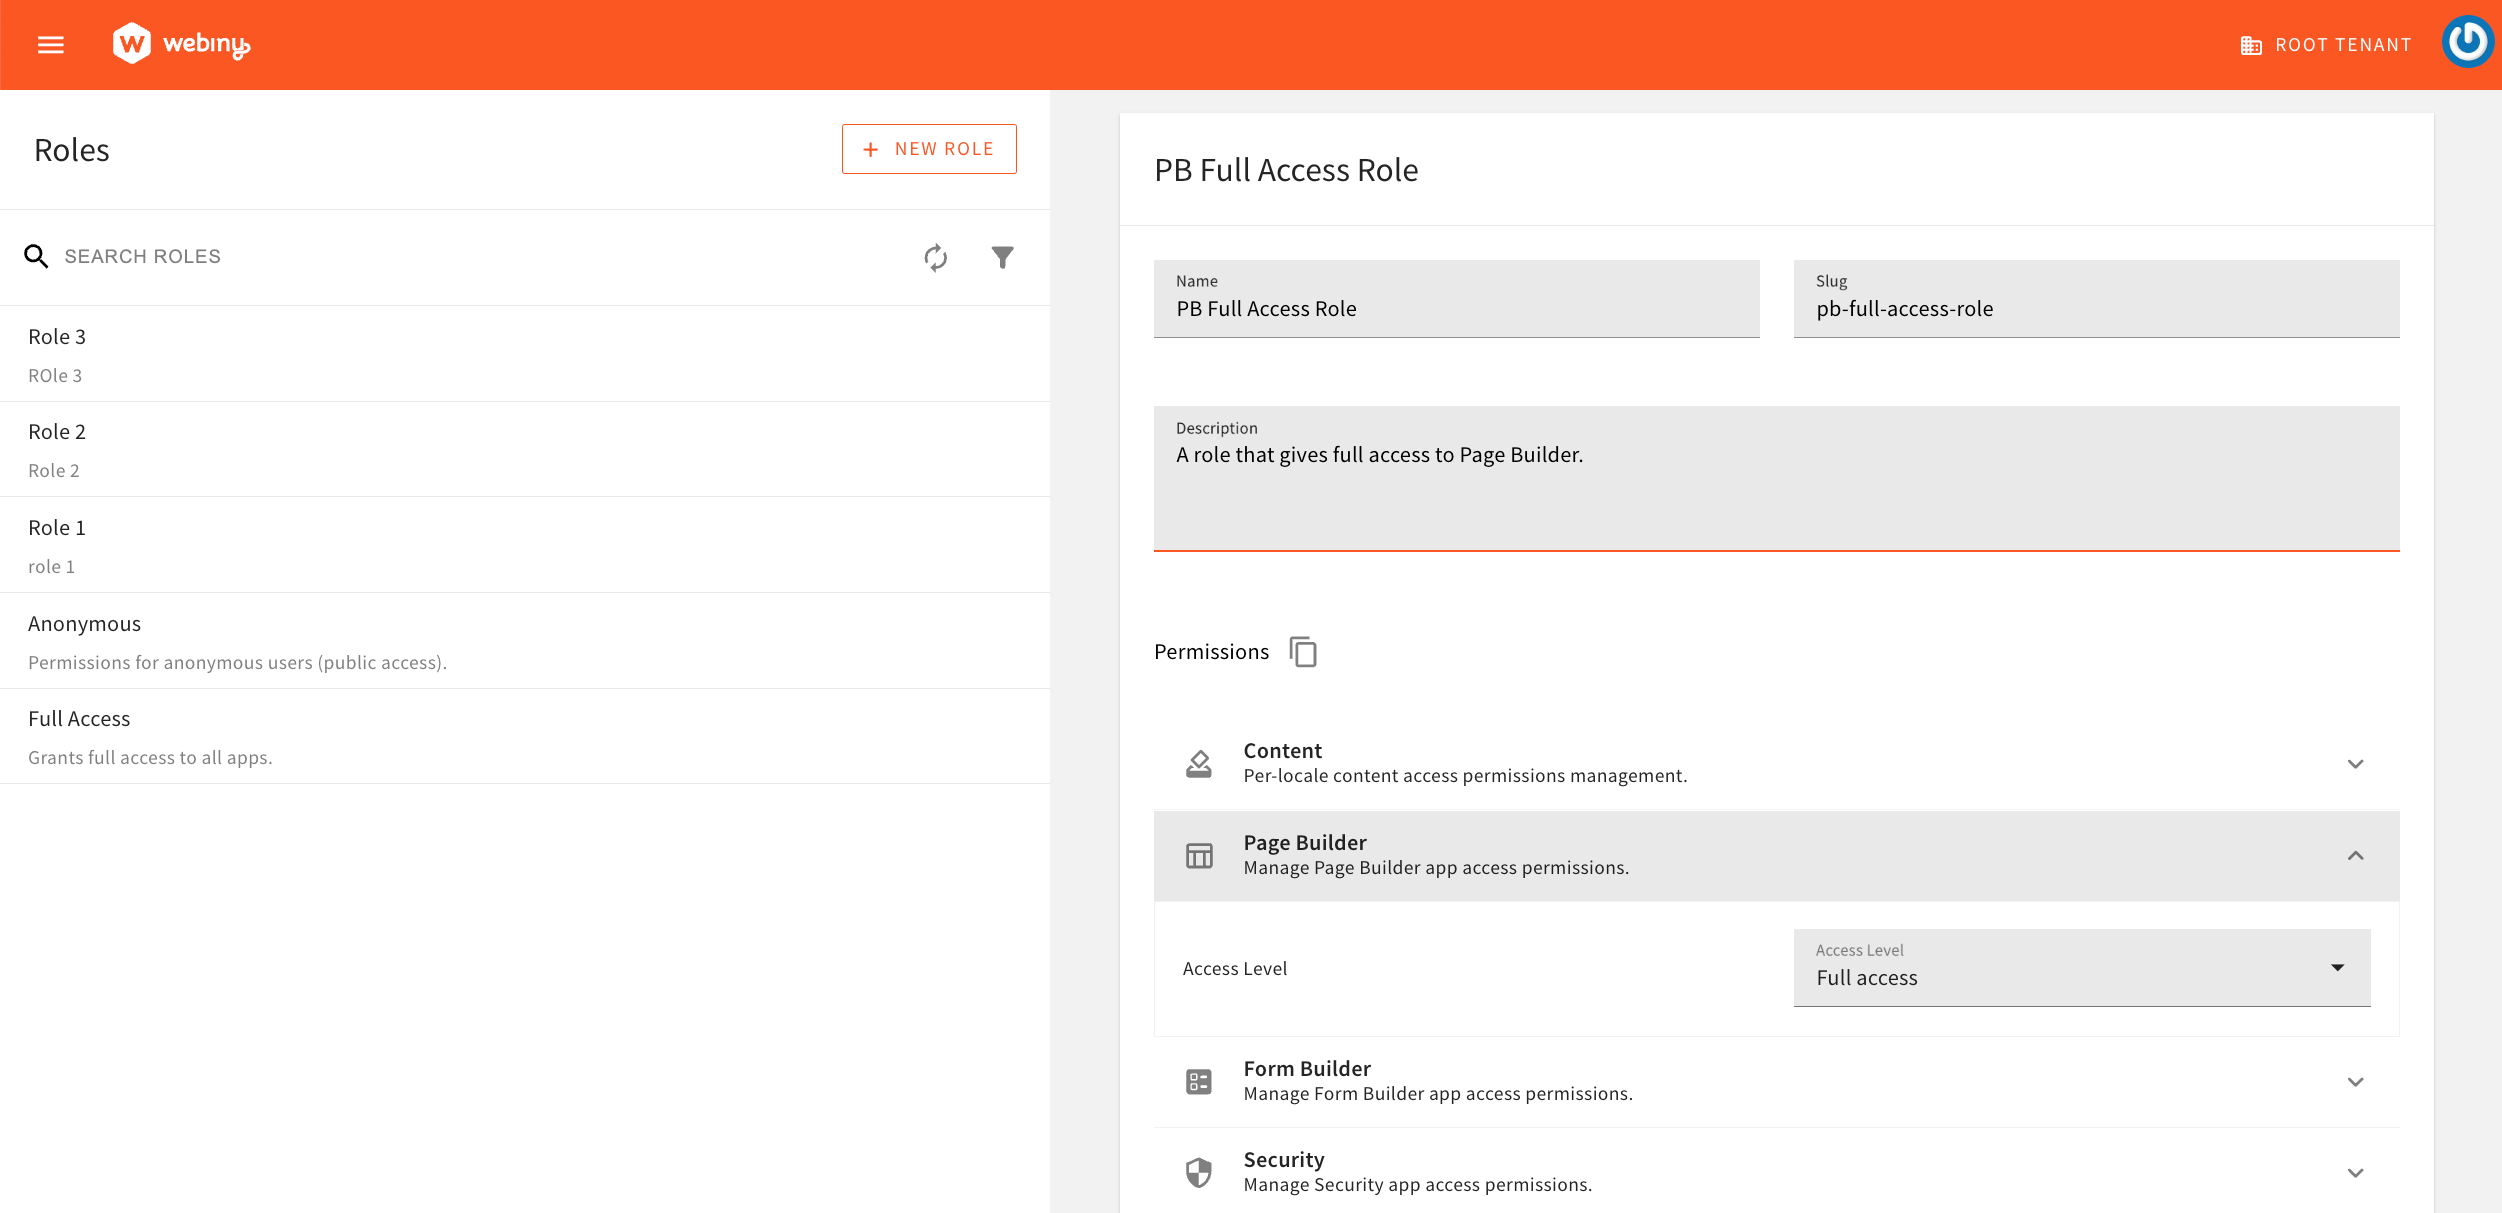Open the hamburger navigation menu
This screenshot has width=2502, height=1213.
(x=50, y=44)
